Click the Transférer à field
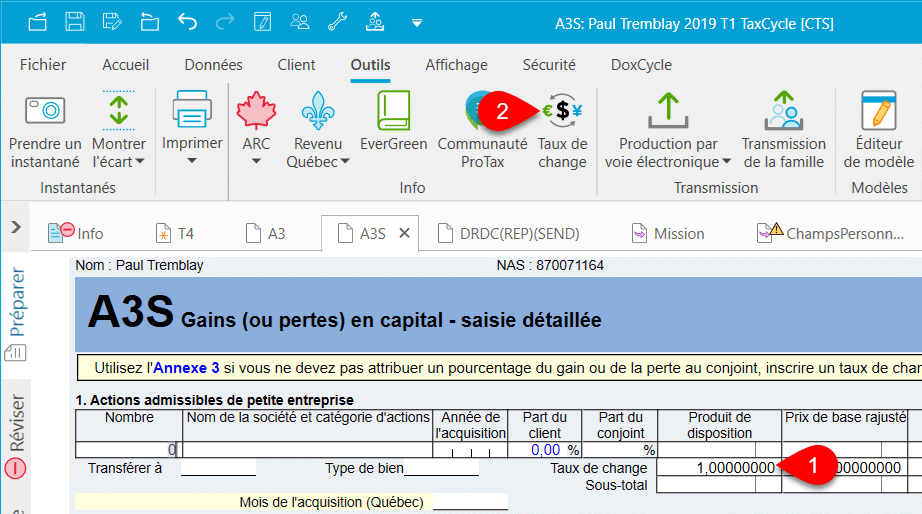Viewport: 922px width, 514px height. 218,468
